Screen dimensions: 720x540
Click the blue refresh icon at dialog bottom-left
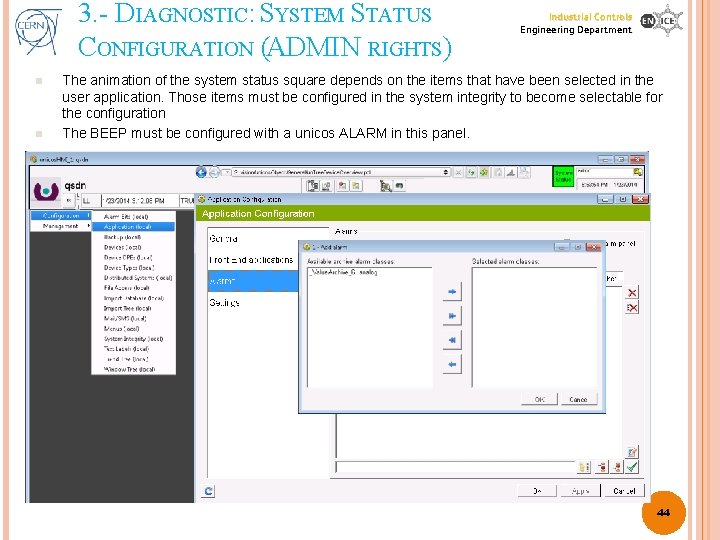coord(208,491)
